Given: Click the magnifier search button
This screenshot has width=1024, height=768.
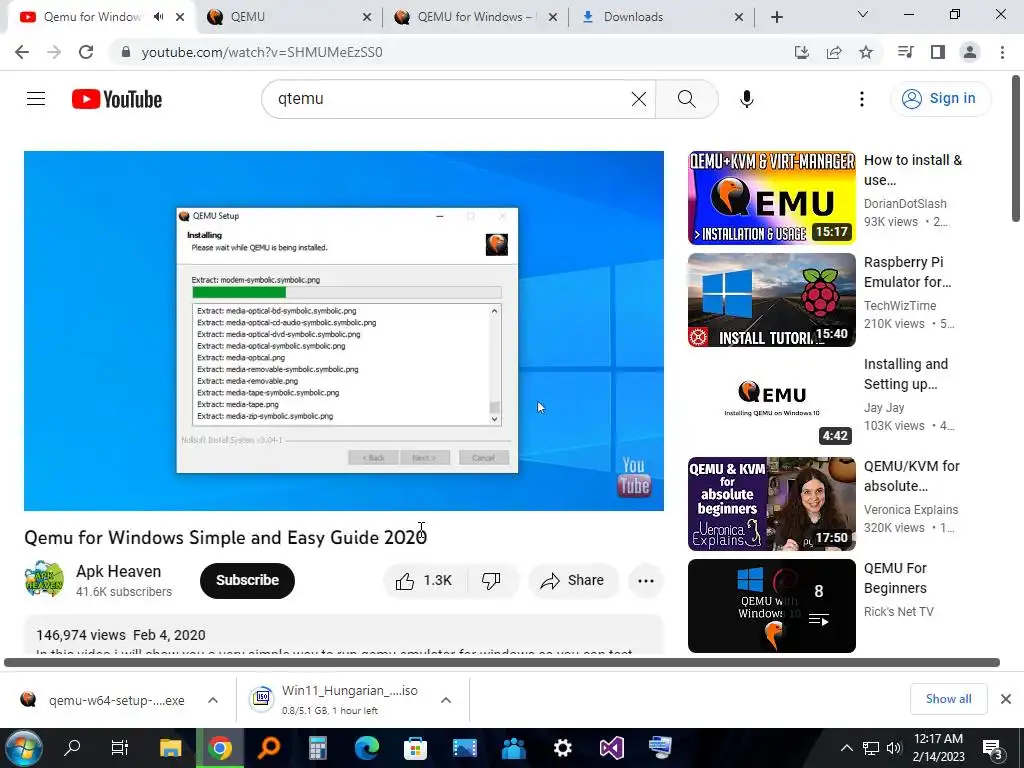Looking at the screenshot, I should pos(686,99).
